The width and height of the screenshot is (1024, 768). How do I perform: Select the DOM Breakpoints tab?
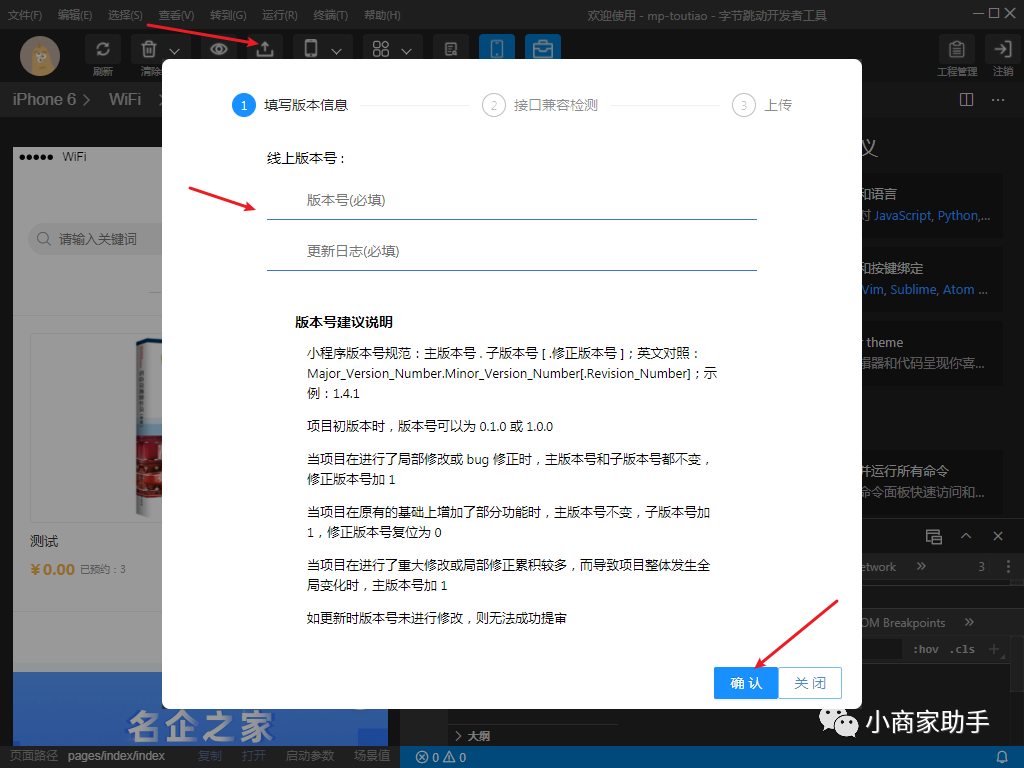904,623
